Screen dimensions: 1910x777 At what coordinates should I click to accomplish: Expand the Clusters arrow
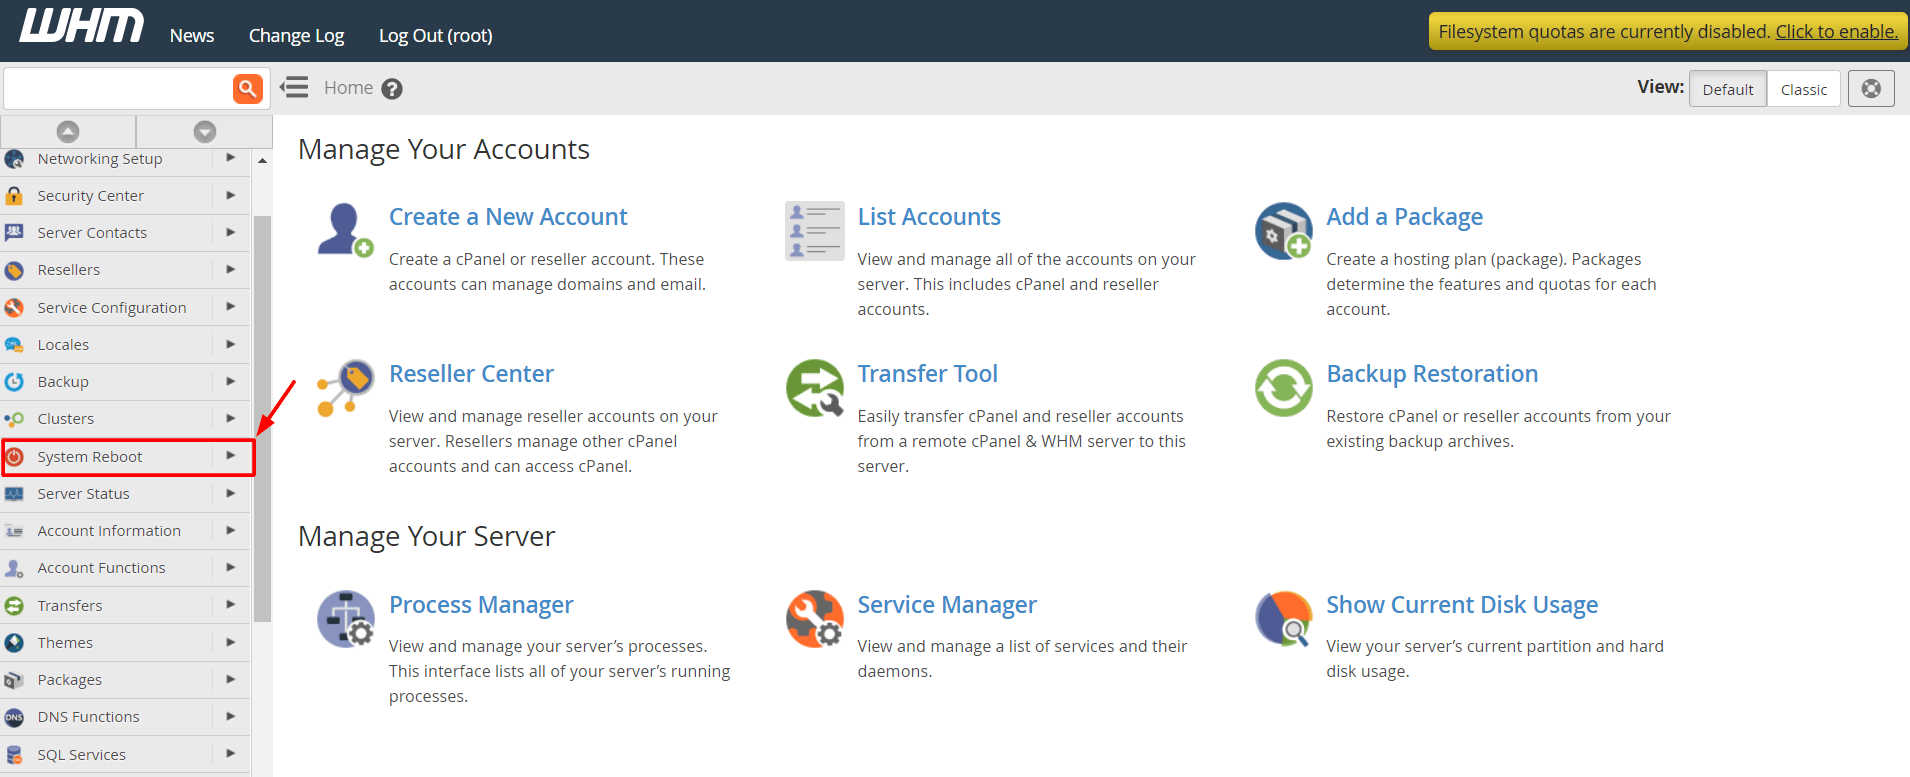point(231,418)
